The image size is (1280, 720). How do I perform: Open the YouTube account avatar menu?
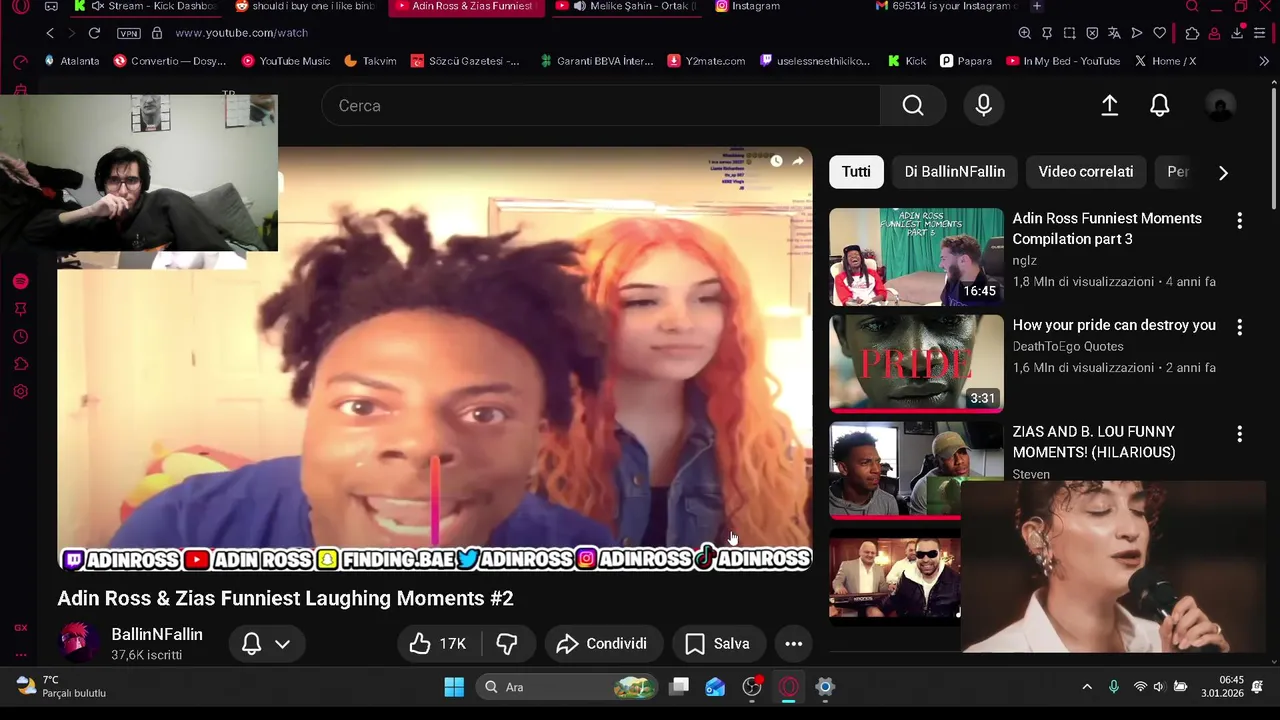1220,105
